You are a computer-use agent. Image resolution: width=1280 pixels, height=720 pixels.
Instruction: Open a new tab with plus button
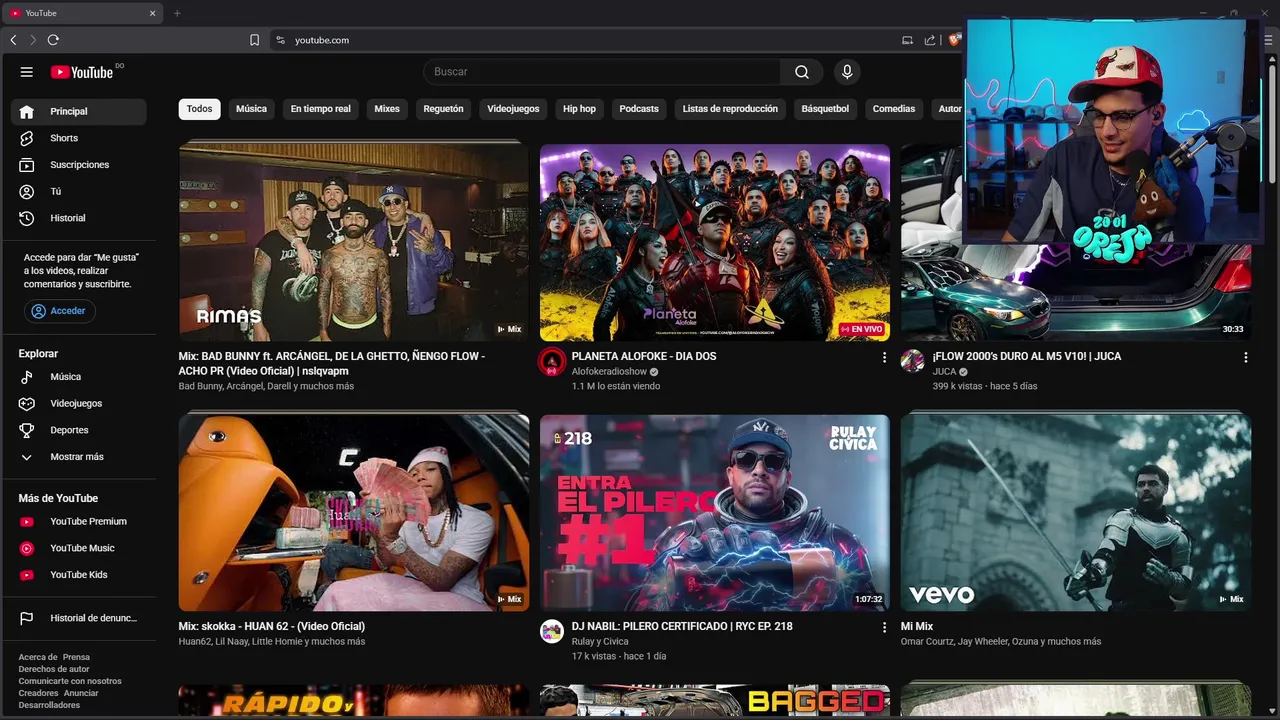coord(177,13)
